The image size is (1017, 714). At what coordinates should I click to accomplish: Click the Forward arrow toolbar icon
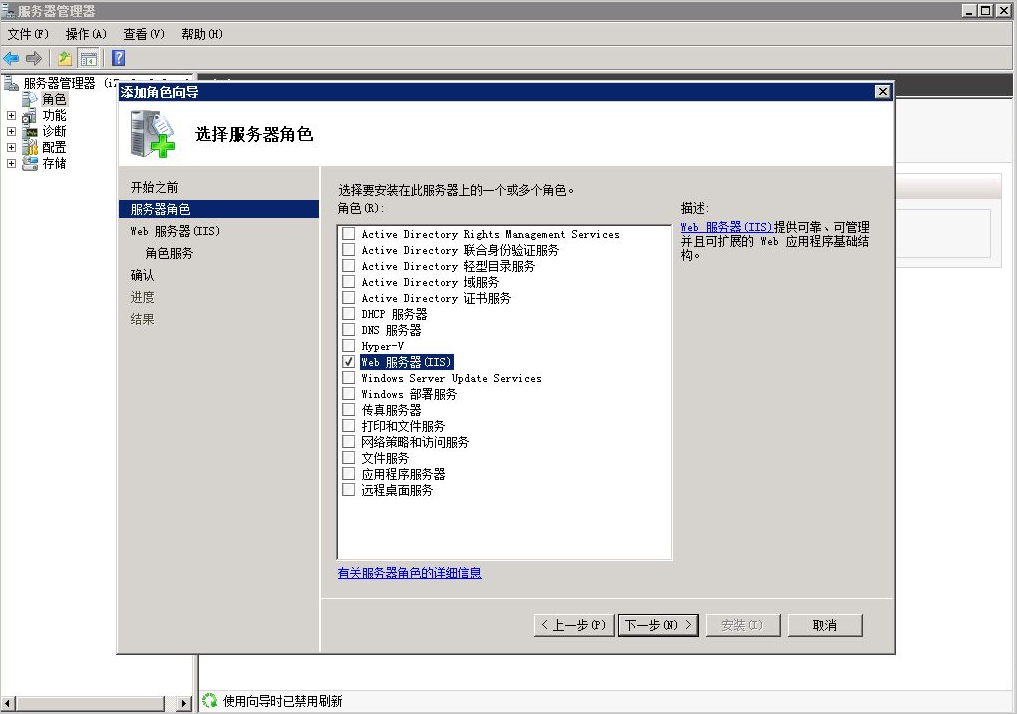click(34, 58)
